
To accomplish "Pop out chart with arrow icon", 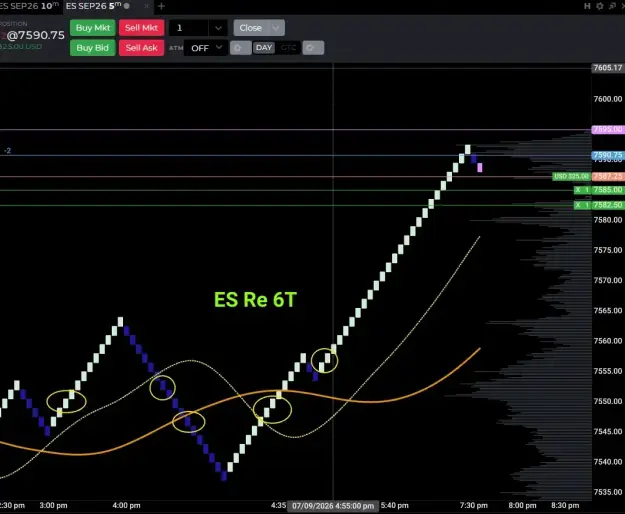I will [x=612, y=6].
